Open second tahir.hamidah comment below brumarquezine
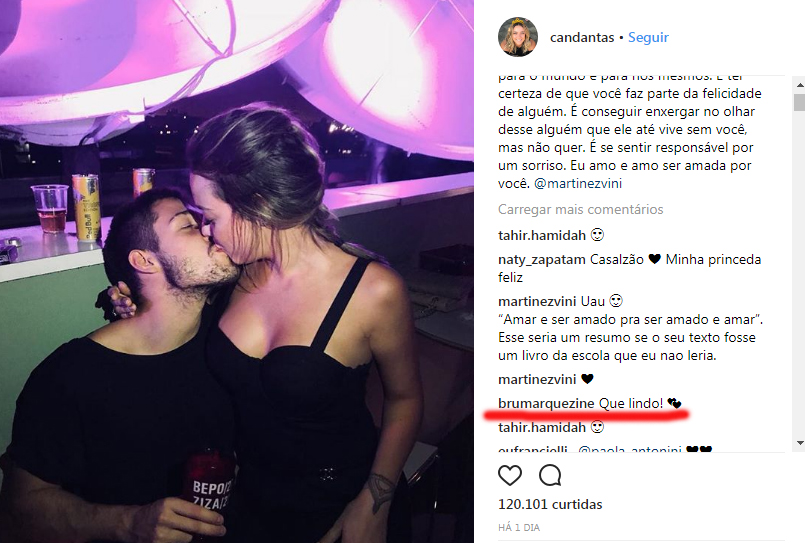Viewport: 805px width, 543px height. tap(542, 428)
